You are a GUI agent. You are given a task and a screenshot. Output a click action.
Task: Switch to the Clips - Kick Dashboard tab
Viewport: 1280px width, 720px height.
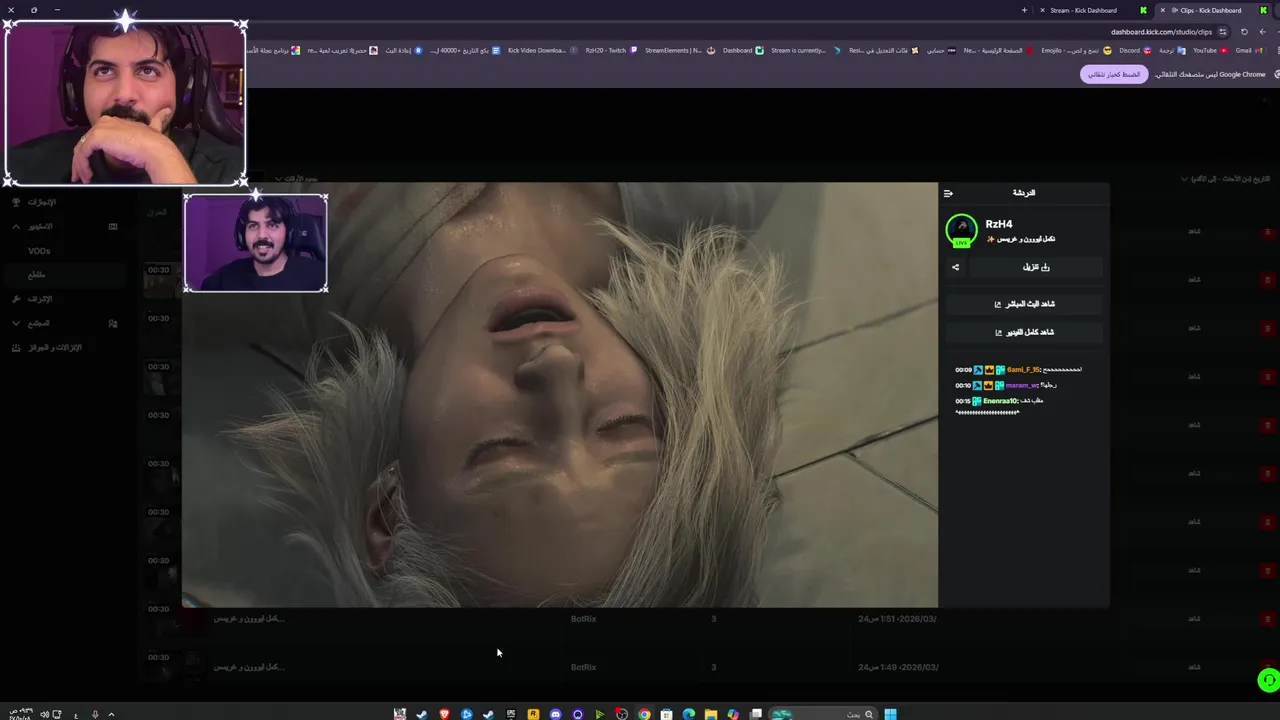tap(1210, 10)
